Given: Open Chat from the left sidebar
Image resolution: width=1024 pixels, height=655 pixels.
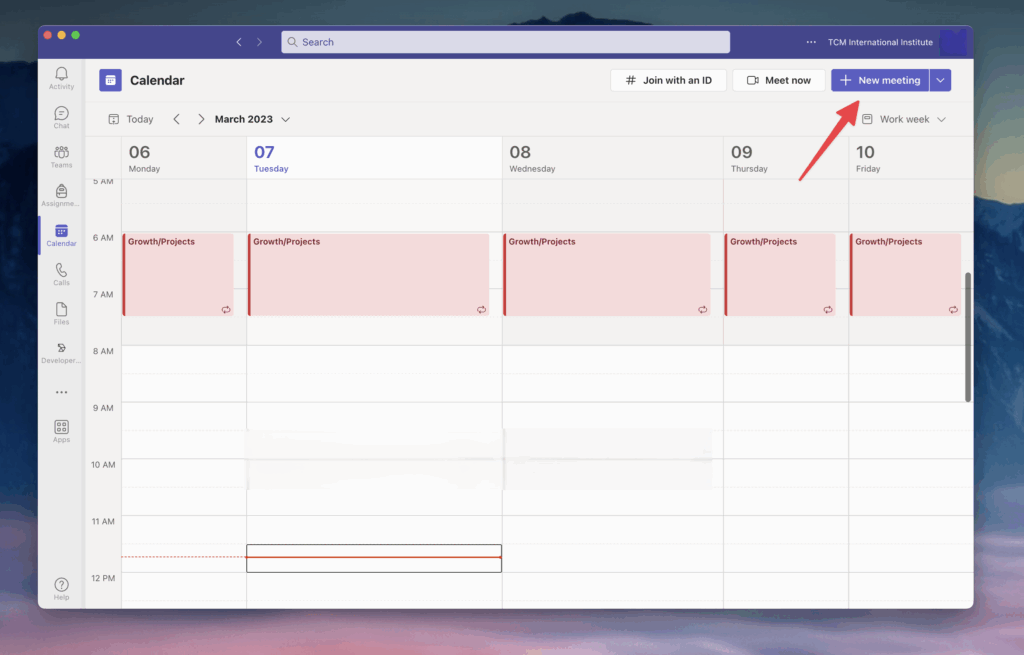Looking at the screenshot, I should (x=61, y=117).
